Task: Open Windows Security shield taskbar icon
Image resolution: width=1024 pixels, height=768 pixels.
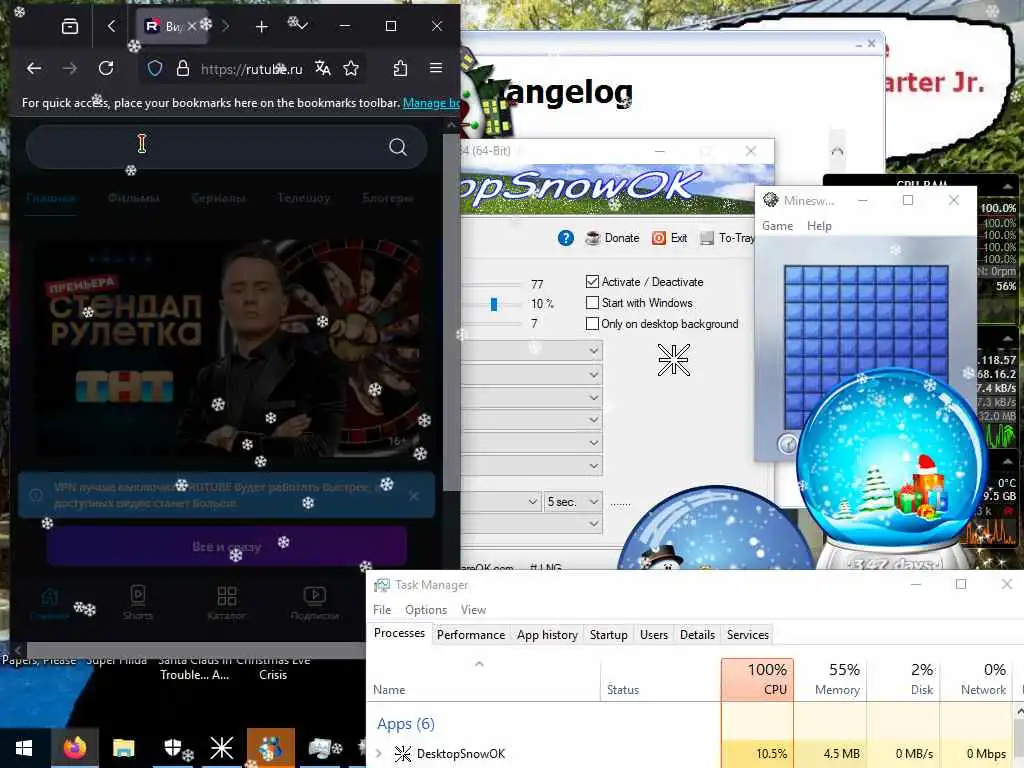Action: 172,748
